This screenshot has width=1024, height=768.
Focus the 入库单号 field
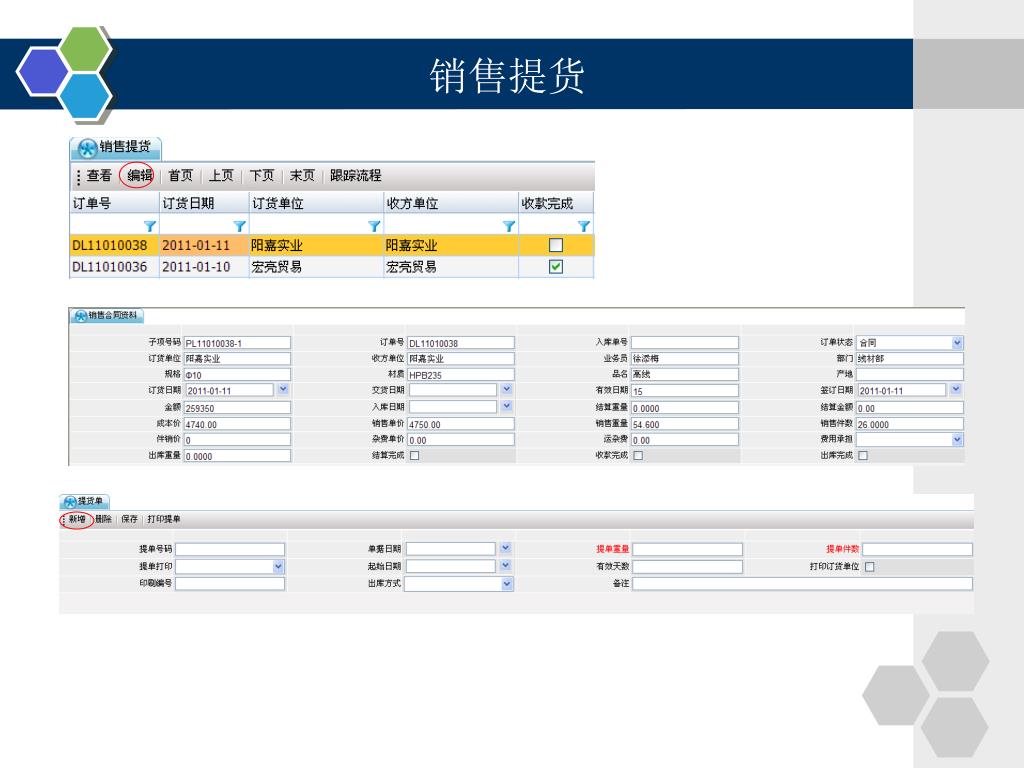pyautogui.click(x=684, y=342)
